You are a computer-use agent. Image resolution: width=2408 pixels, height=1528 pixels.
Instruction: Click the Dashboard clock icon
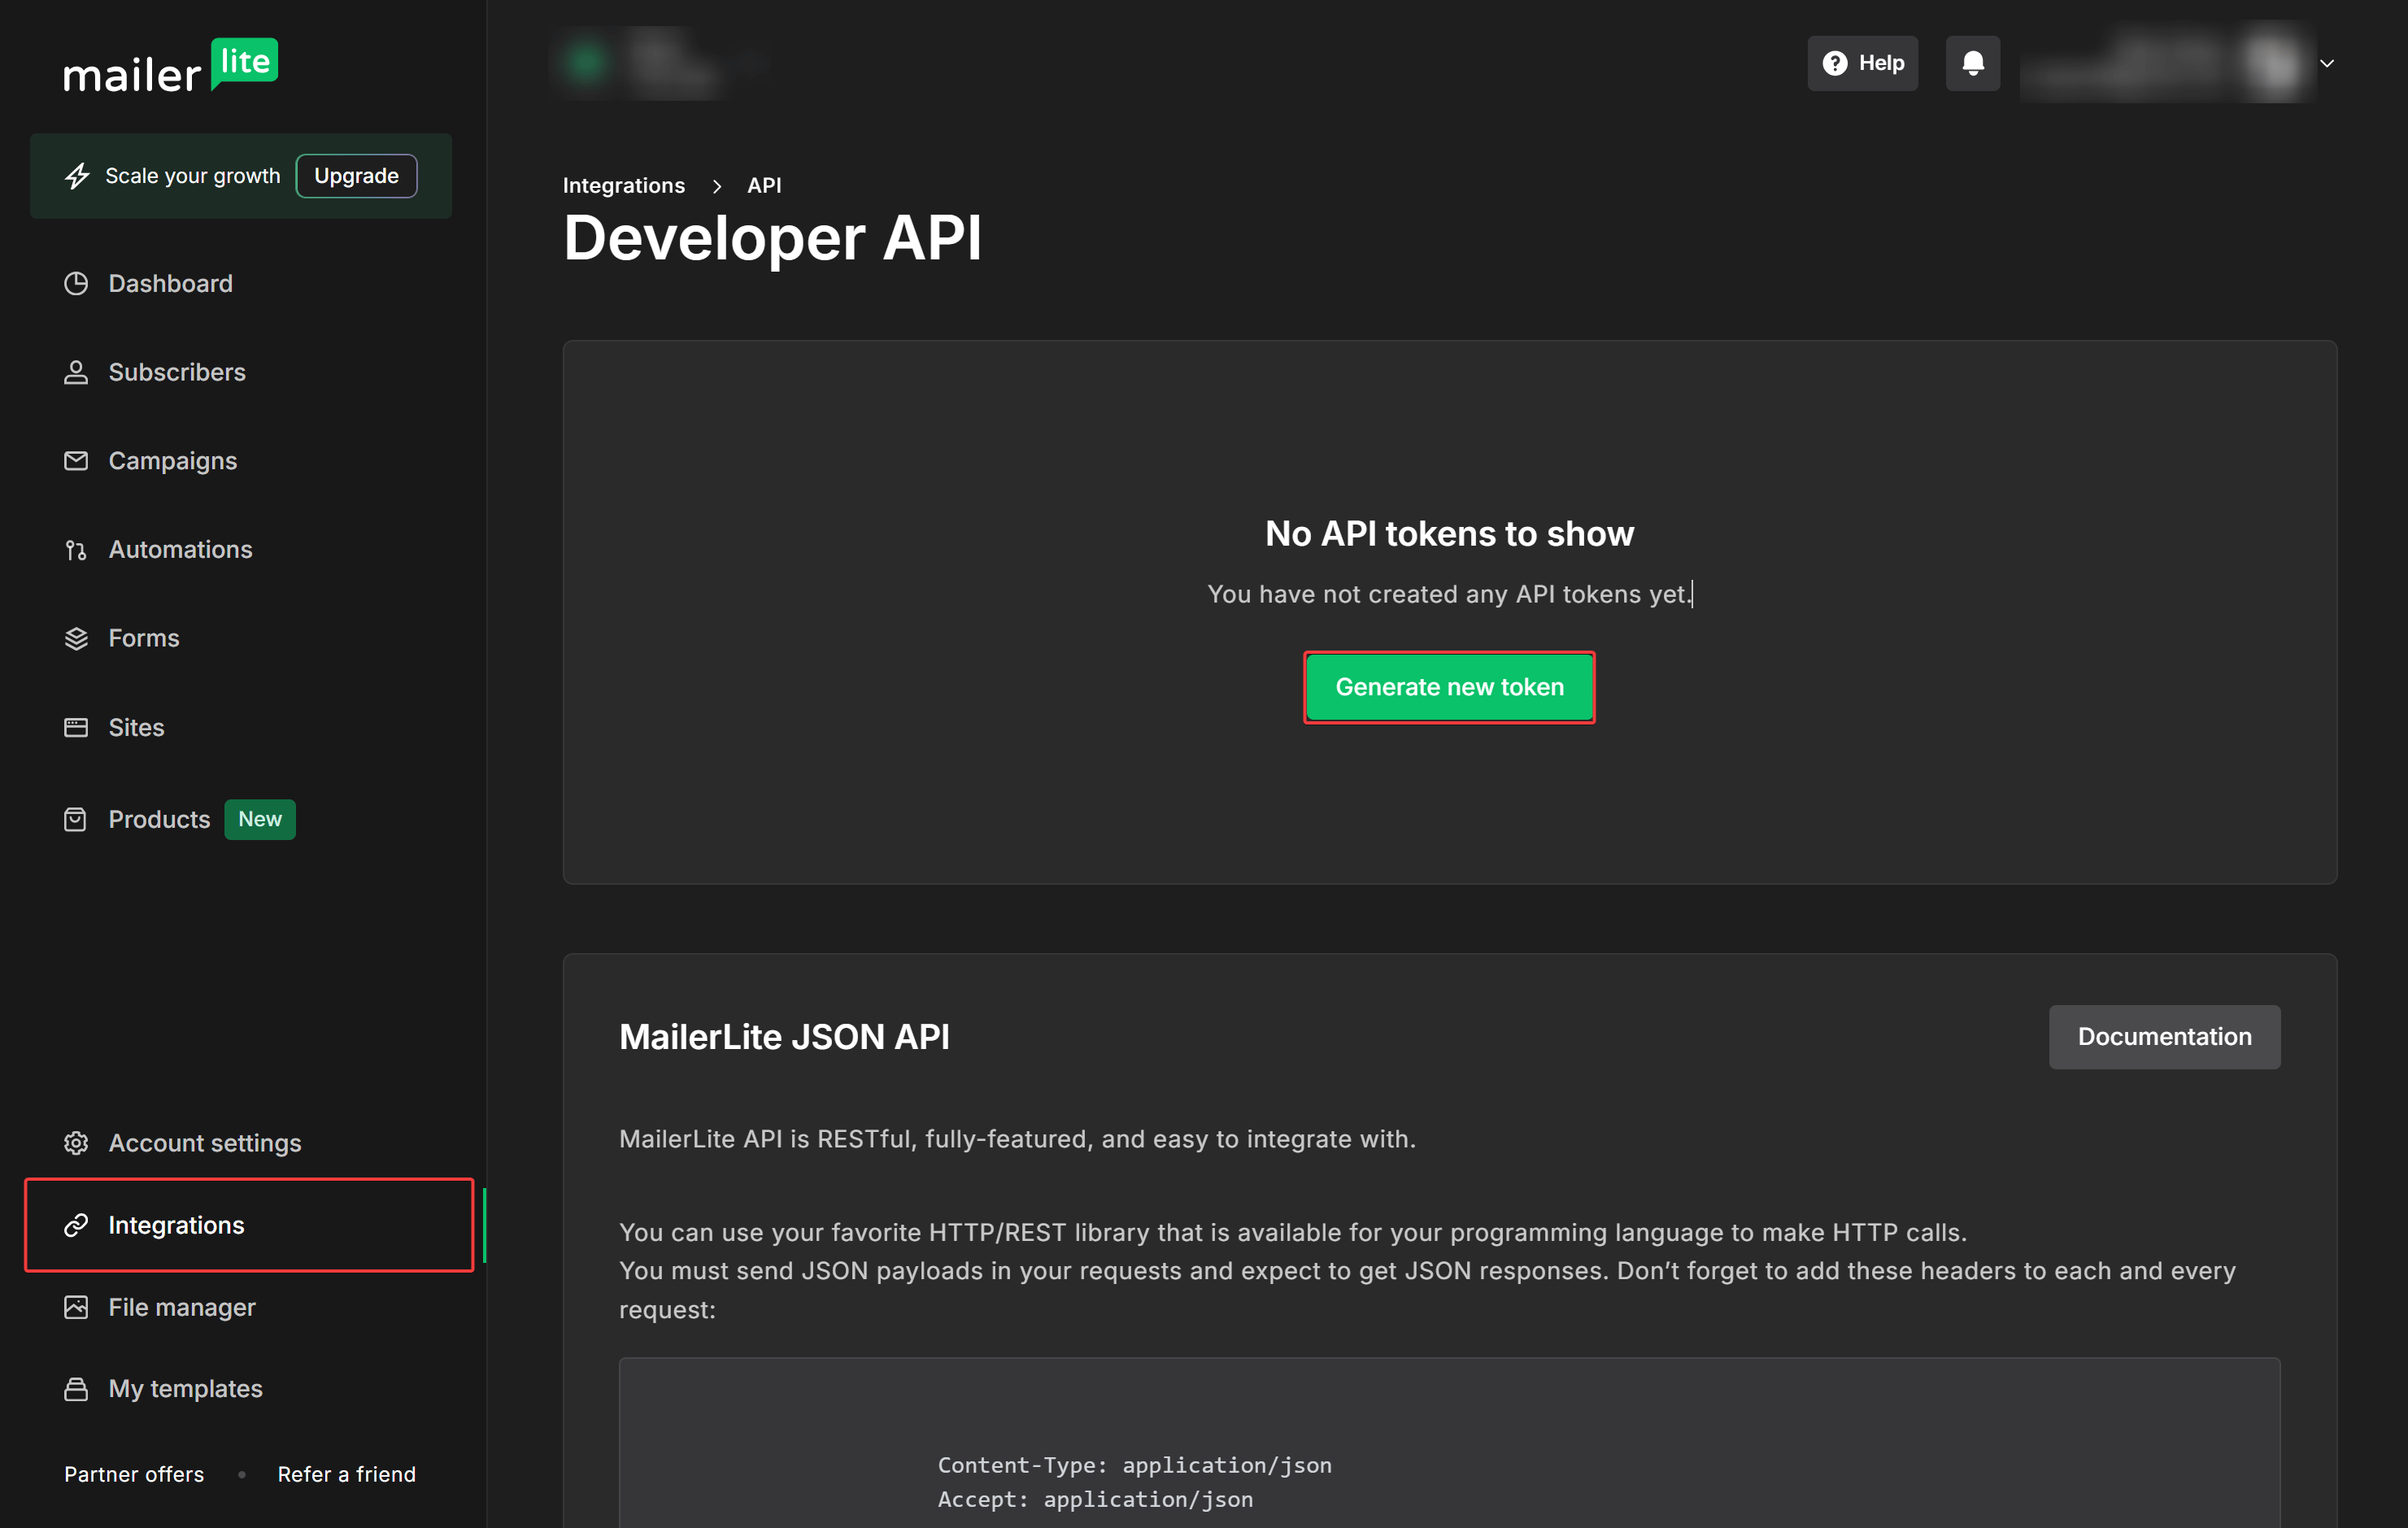pyautogui.click(x=76, y=284)
